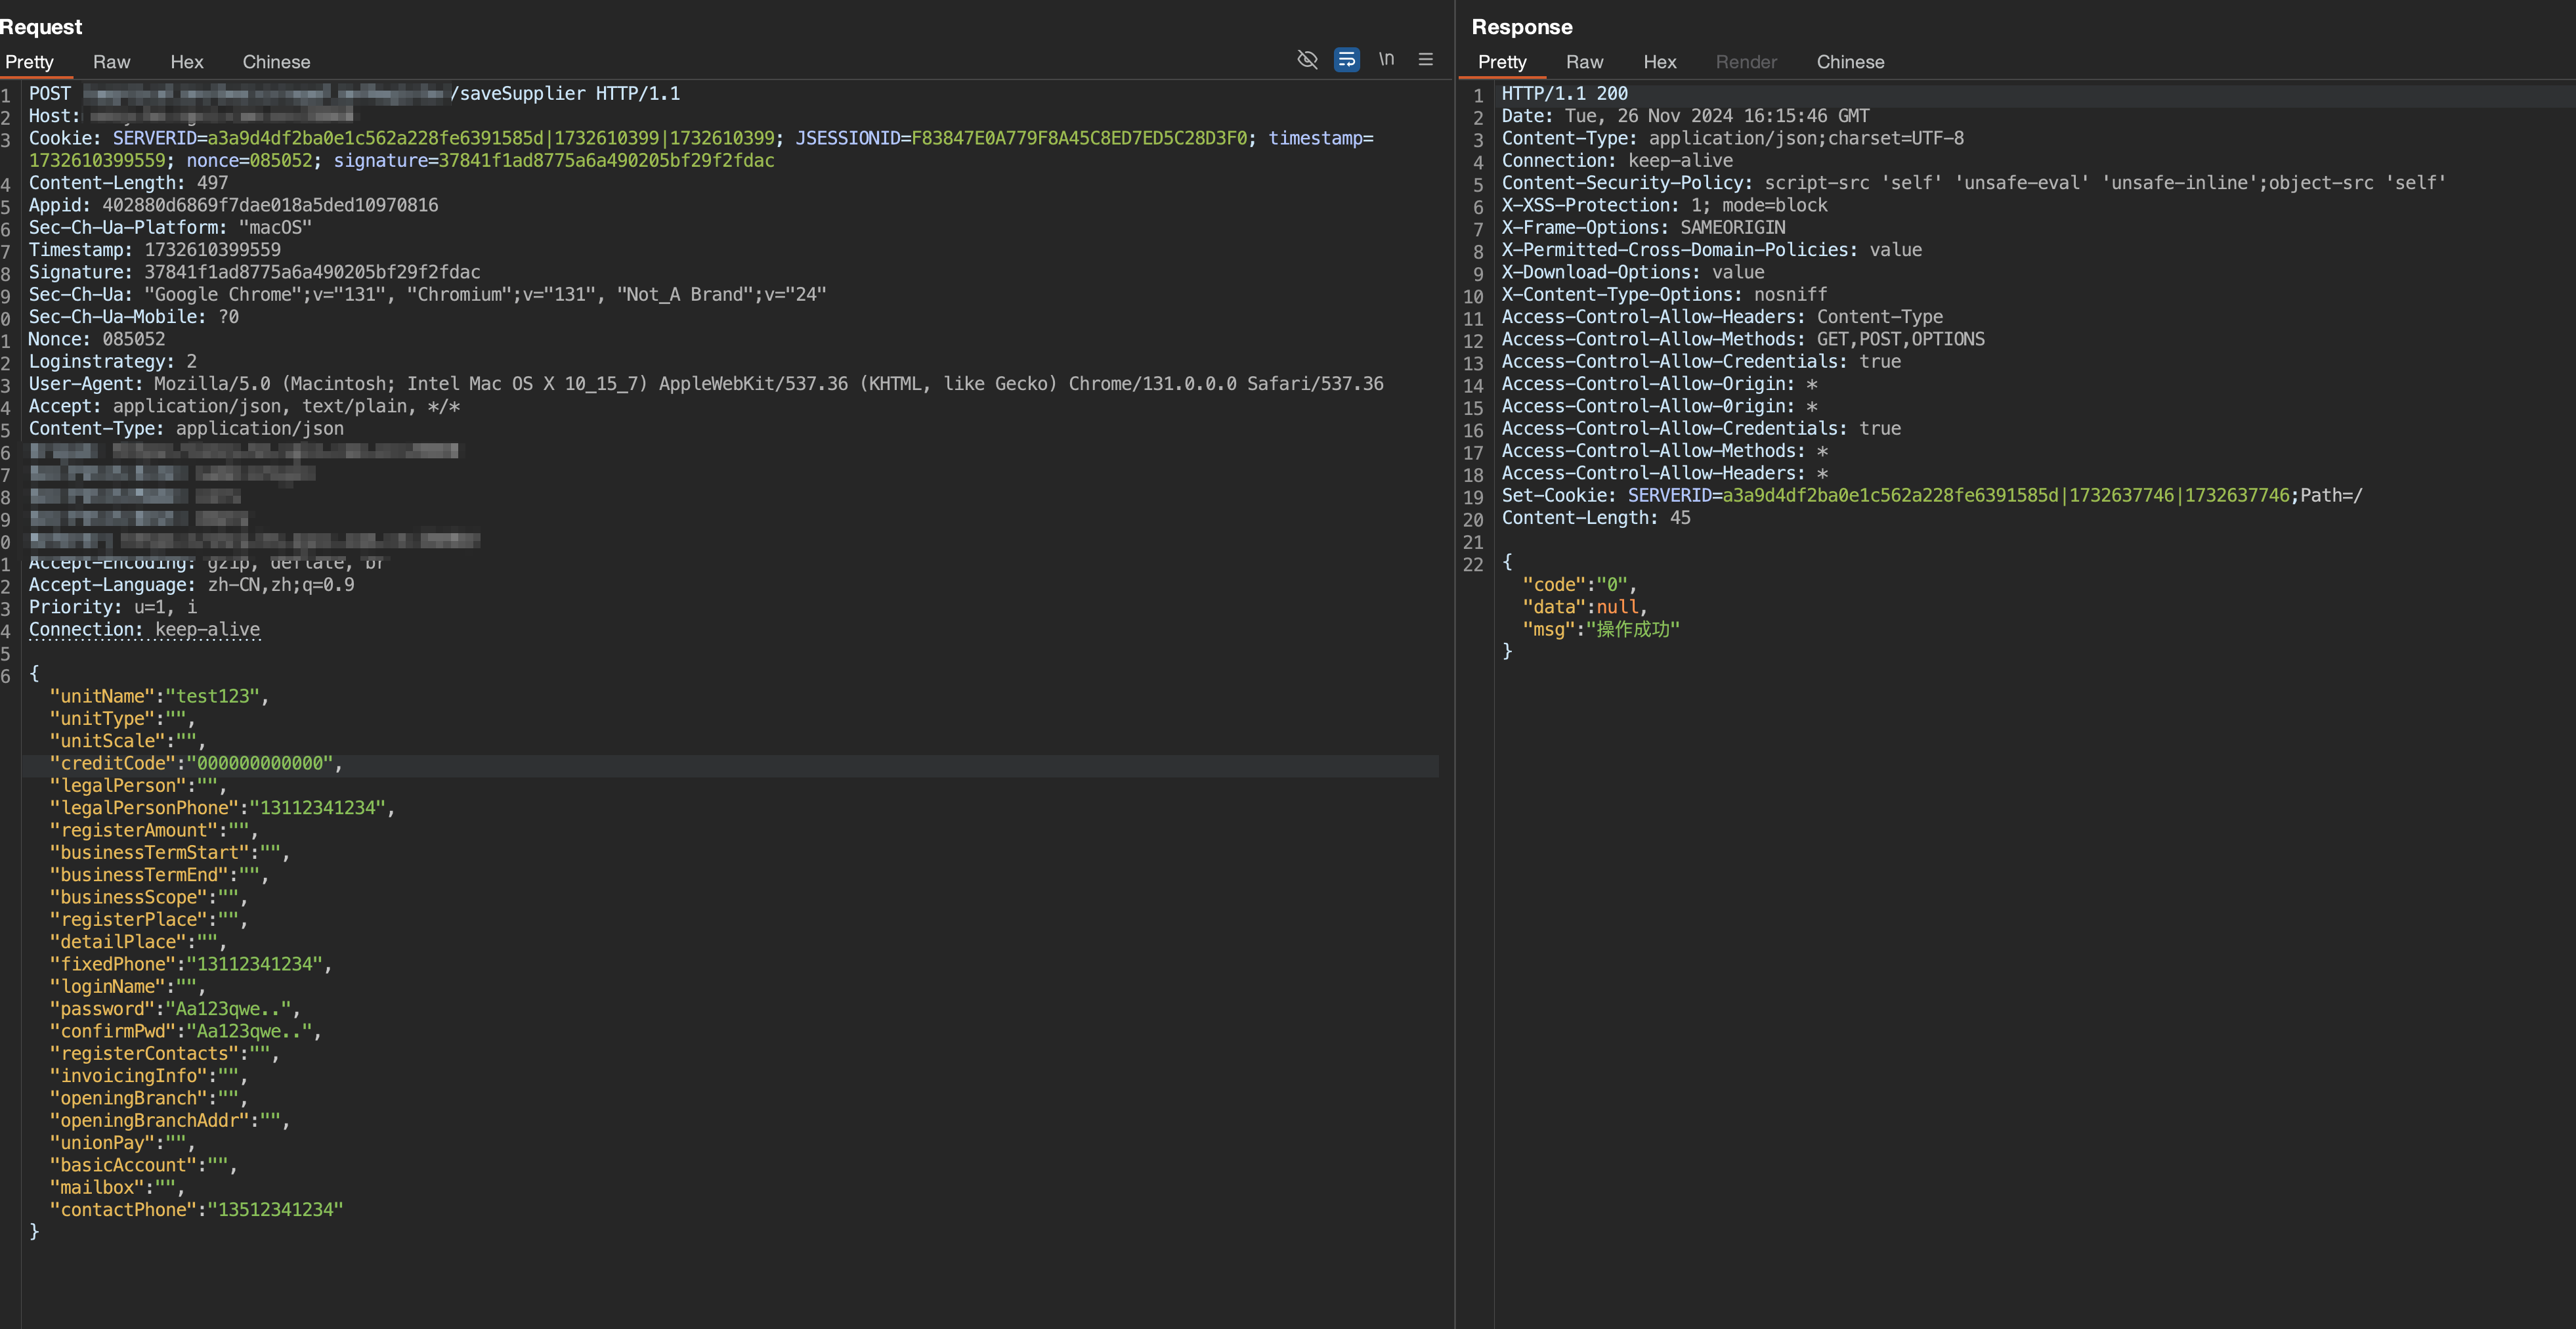Image resolution: width=2576 pixels, height=1329 pixels.
Task: Click the X-Content-Type-Options: nosniff header
Action: [1664, 295]
